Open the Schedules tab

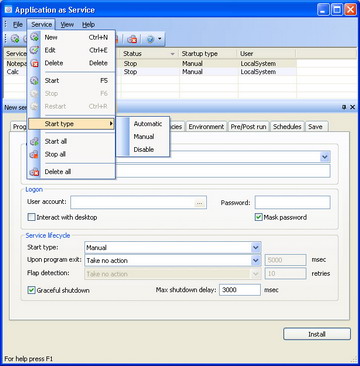(x=287, y=127)
